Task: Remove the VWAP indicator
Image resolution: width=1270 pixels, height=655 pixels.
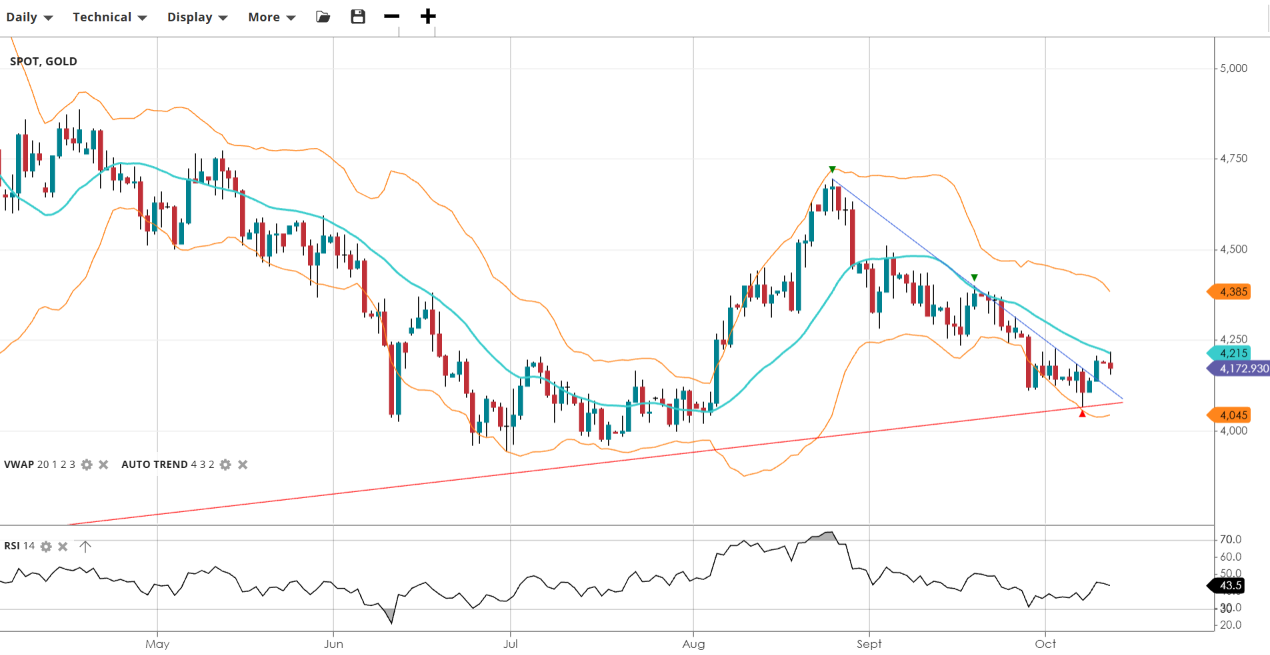Action: coord(103,465)
